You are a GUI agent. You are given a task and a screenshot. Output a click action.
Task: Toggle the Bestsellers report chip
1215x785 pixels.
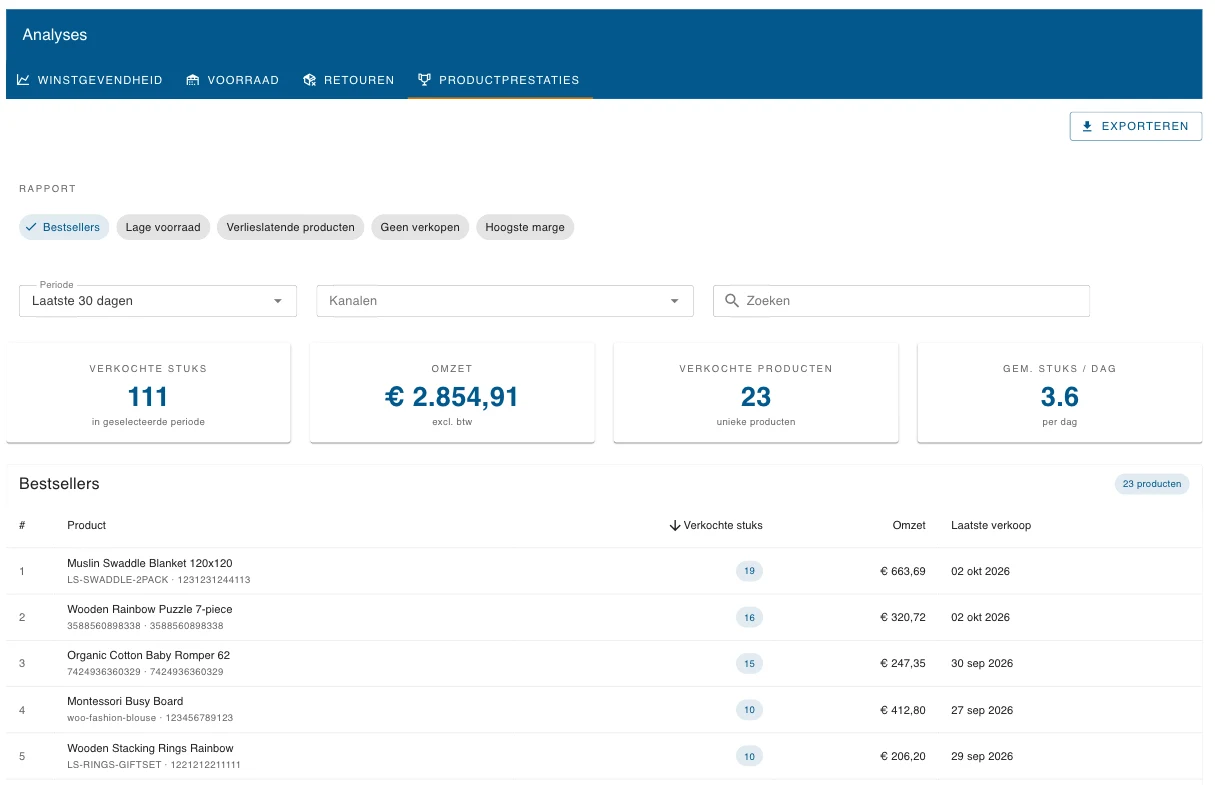[64, 227]
